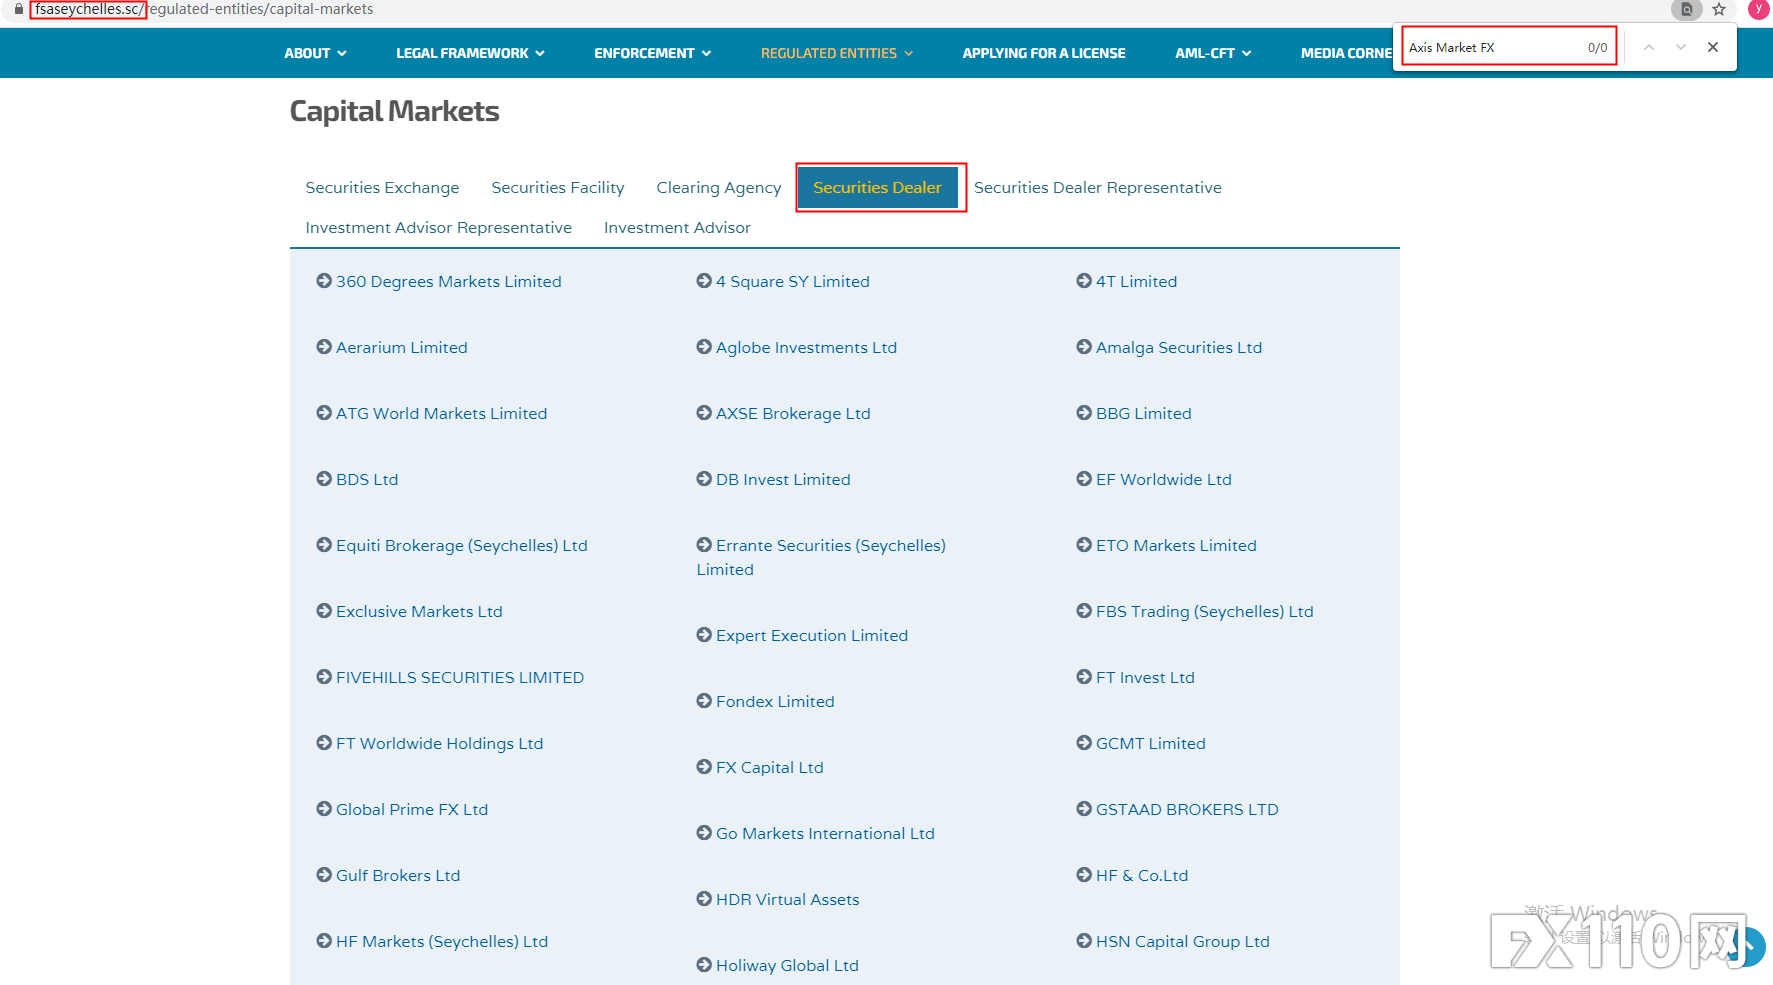Click arrow icon beside 360 Degrees Markets Limited
This screenshot has width=1773, height=985.
324,281
